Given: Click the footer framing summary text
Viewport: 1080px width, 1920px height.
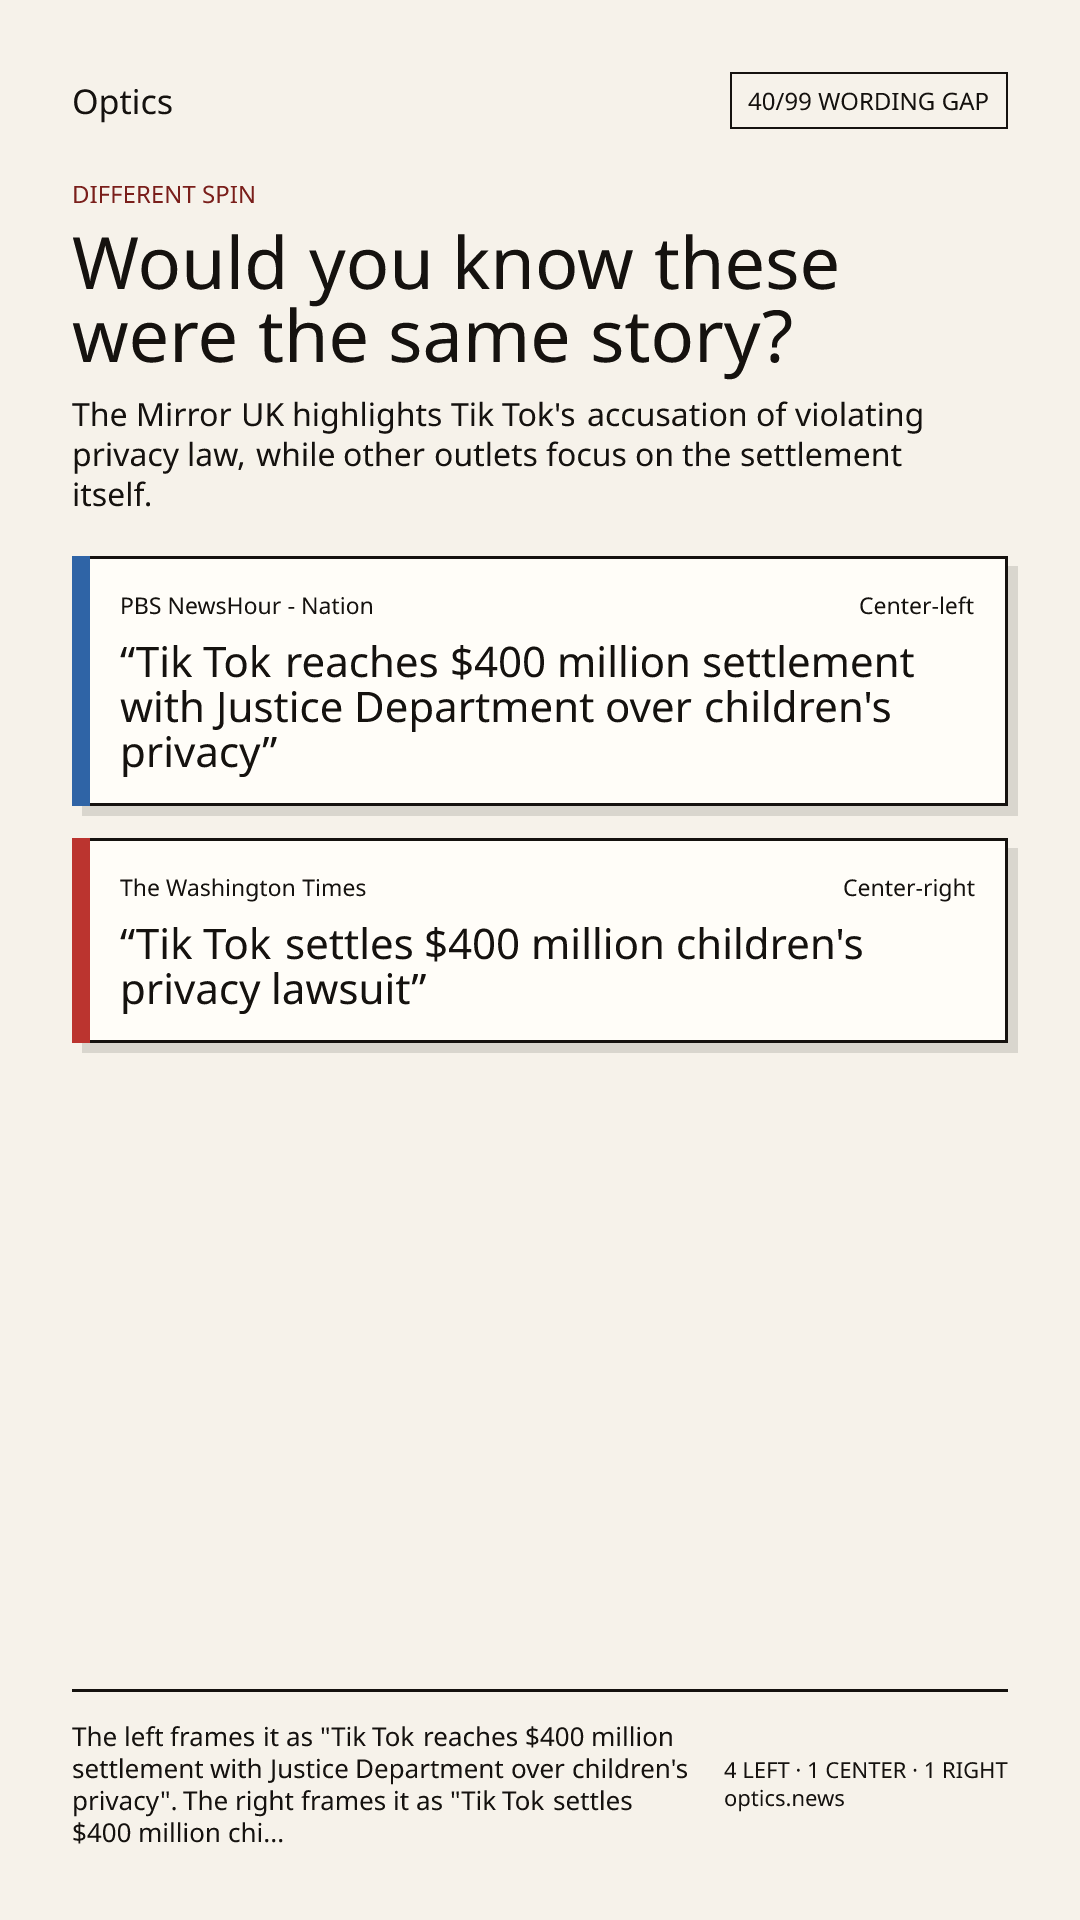Looking at the screenshot, I should pyautogui.click(x=380, y=1785).
